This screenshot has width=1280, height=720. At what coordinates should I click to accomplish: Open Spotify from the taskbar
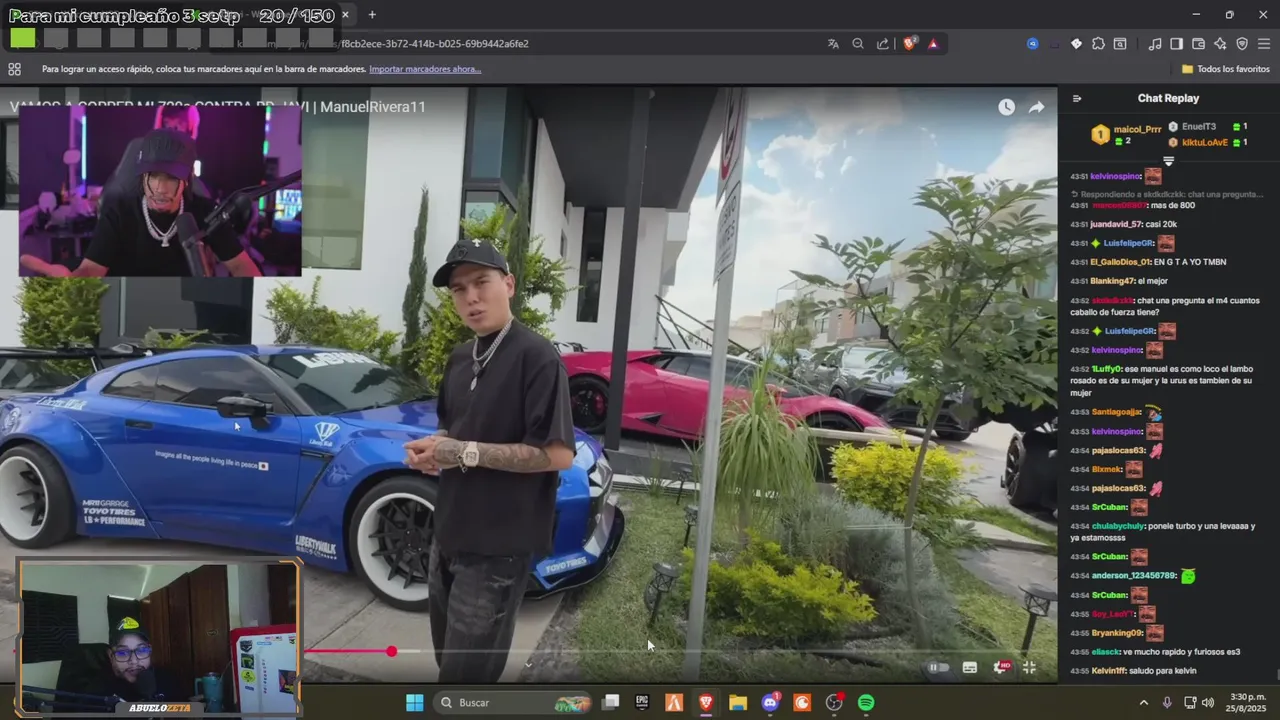(866, 703)
